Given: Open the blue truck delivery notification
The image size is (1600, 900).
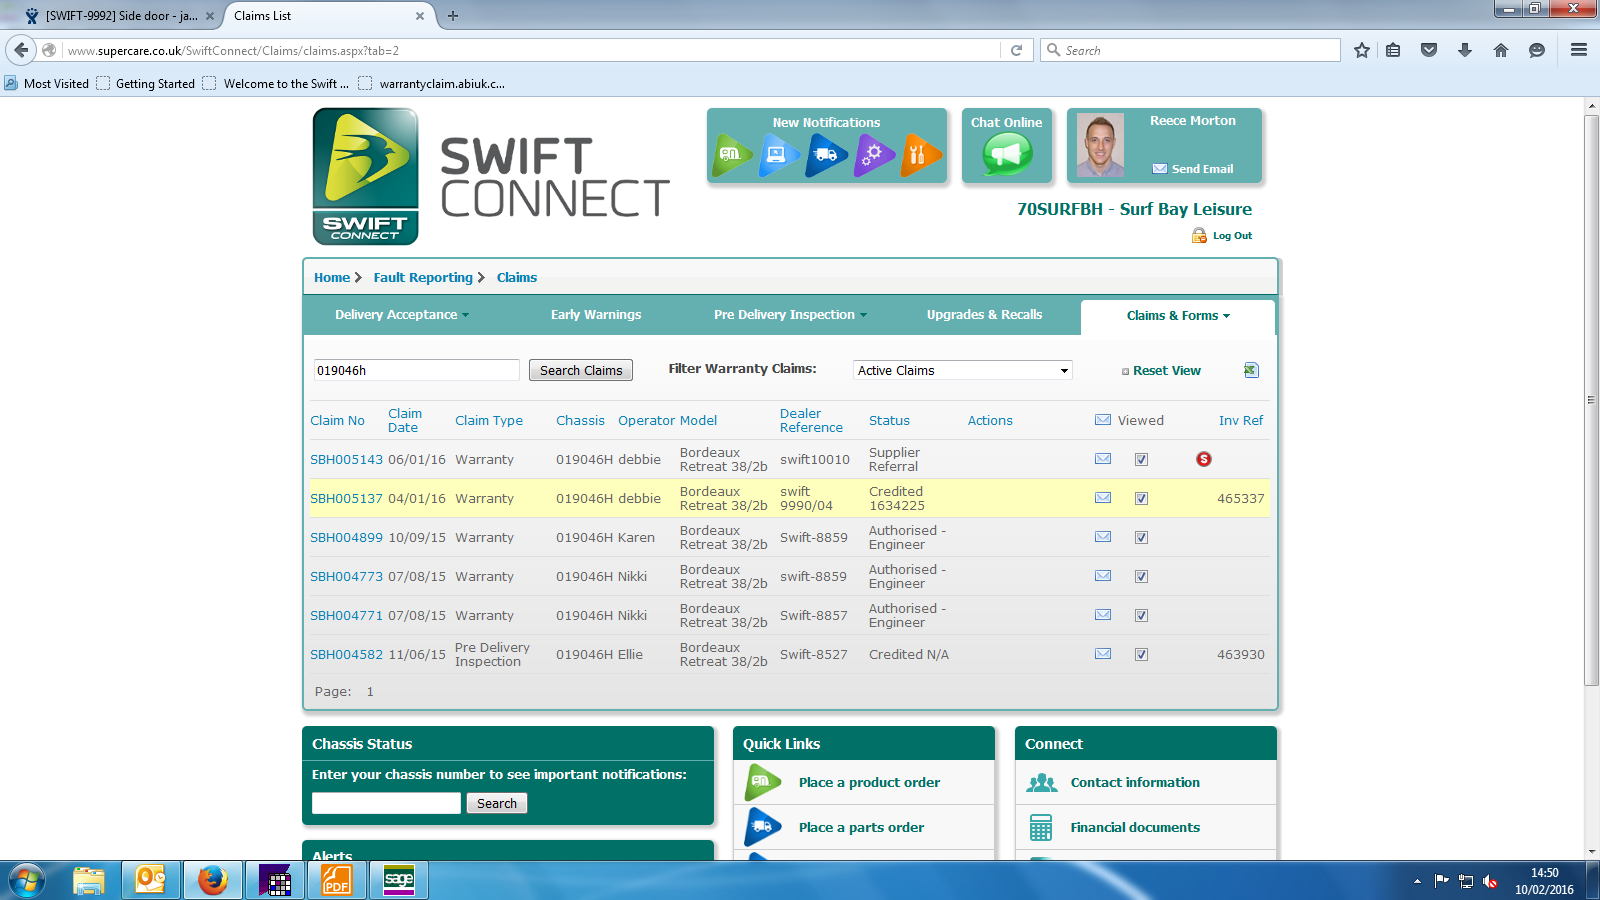Looking at the screenshot, I should pos(826,155).
